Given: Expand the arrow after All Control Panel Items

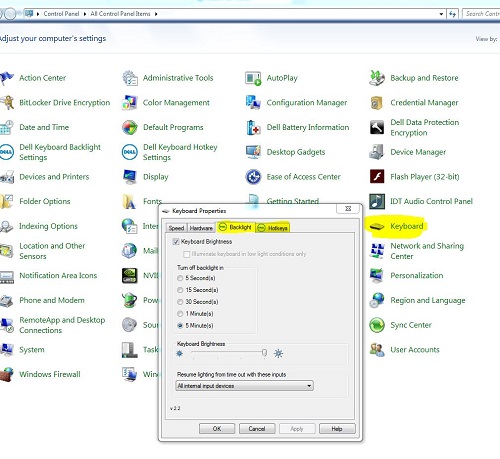Looking at the screenshot, I should coord(156,14).
